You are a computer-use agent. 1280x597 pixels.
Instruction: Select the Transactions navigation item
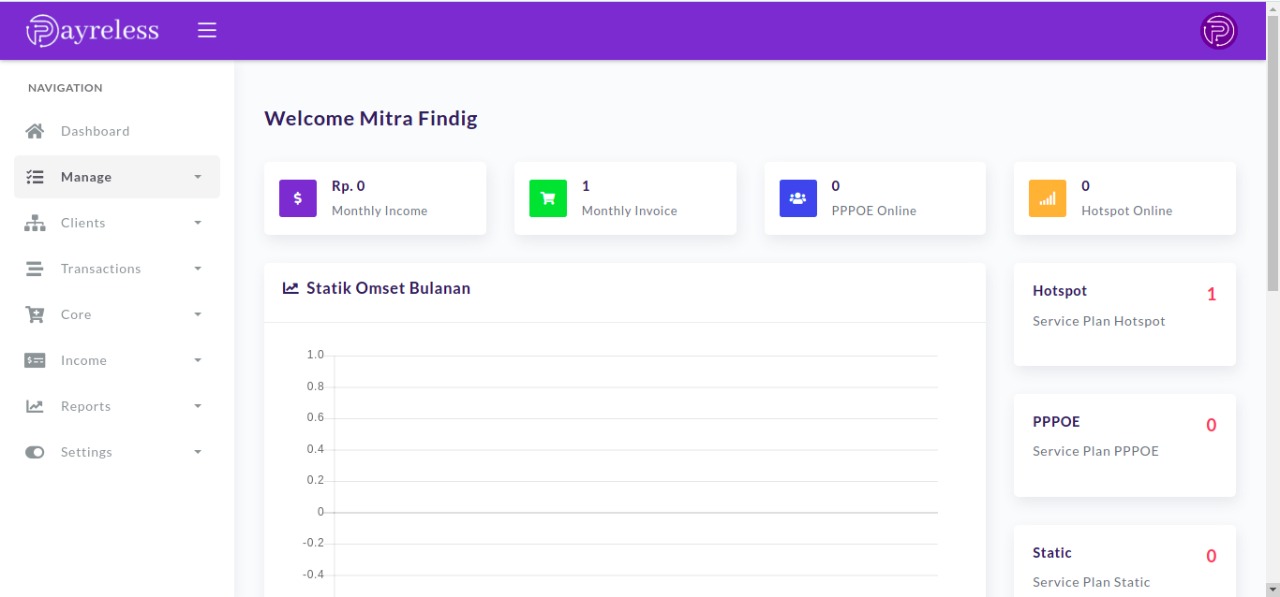click(x=117, y=269)
